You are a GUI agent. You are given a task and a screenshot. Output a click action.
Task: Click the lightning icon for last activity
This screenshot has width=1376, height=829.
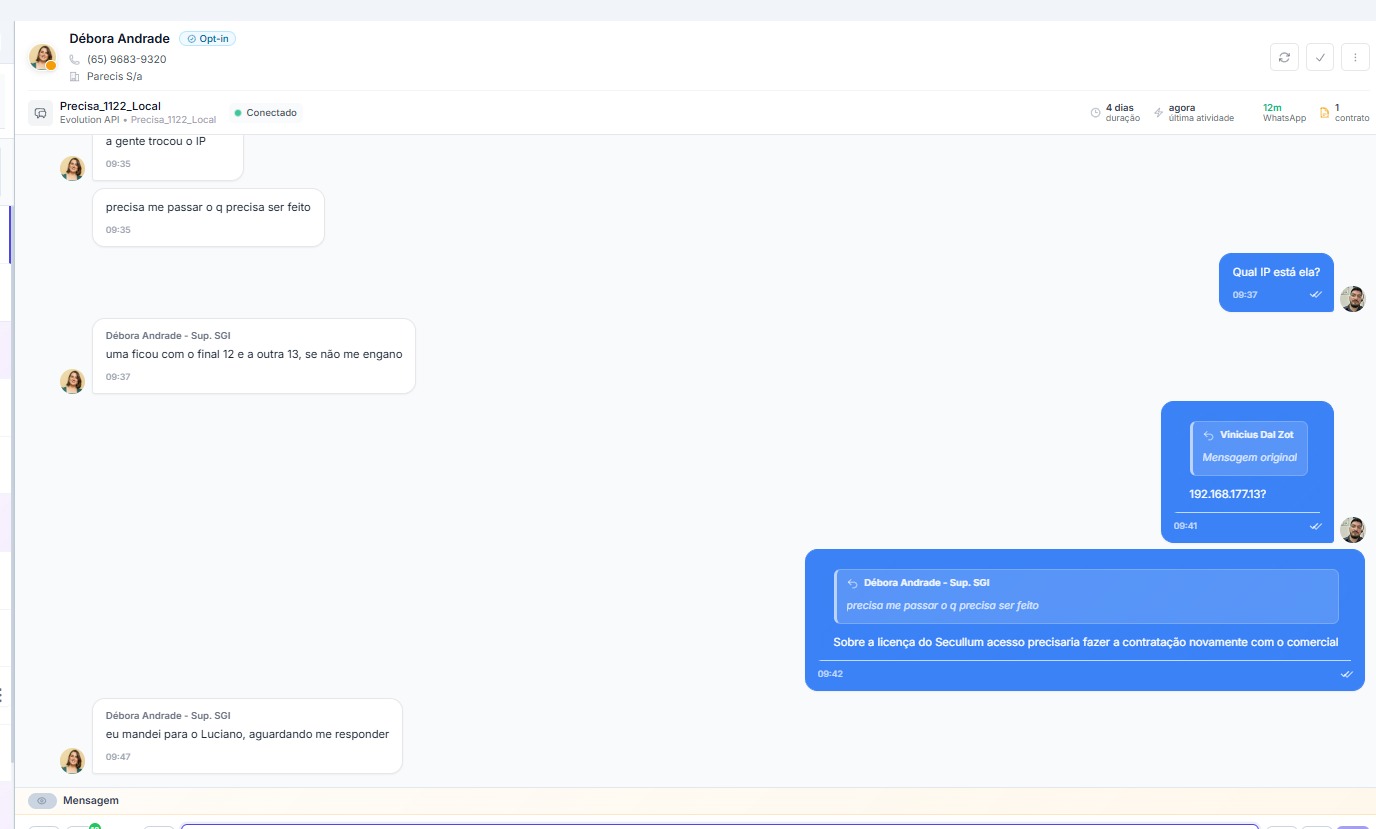pyautogui.click(x=1158, y=113)
